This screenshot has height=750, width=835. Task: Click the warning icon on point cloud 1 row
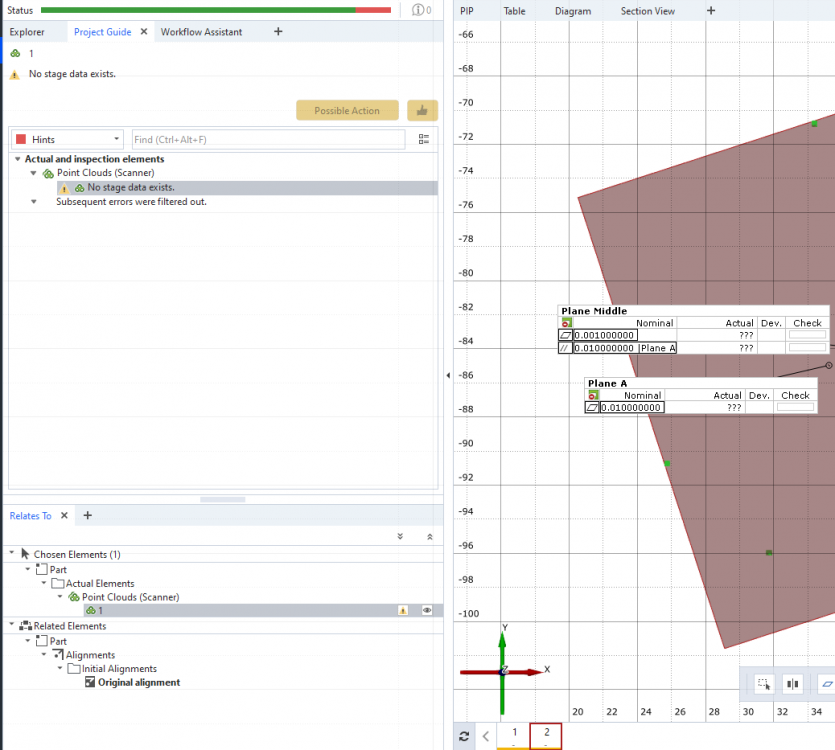[403, 610]
